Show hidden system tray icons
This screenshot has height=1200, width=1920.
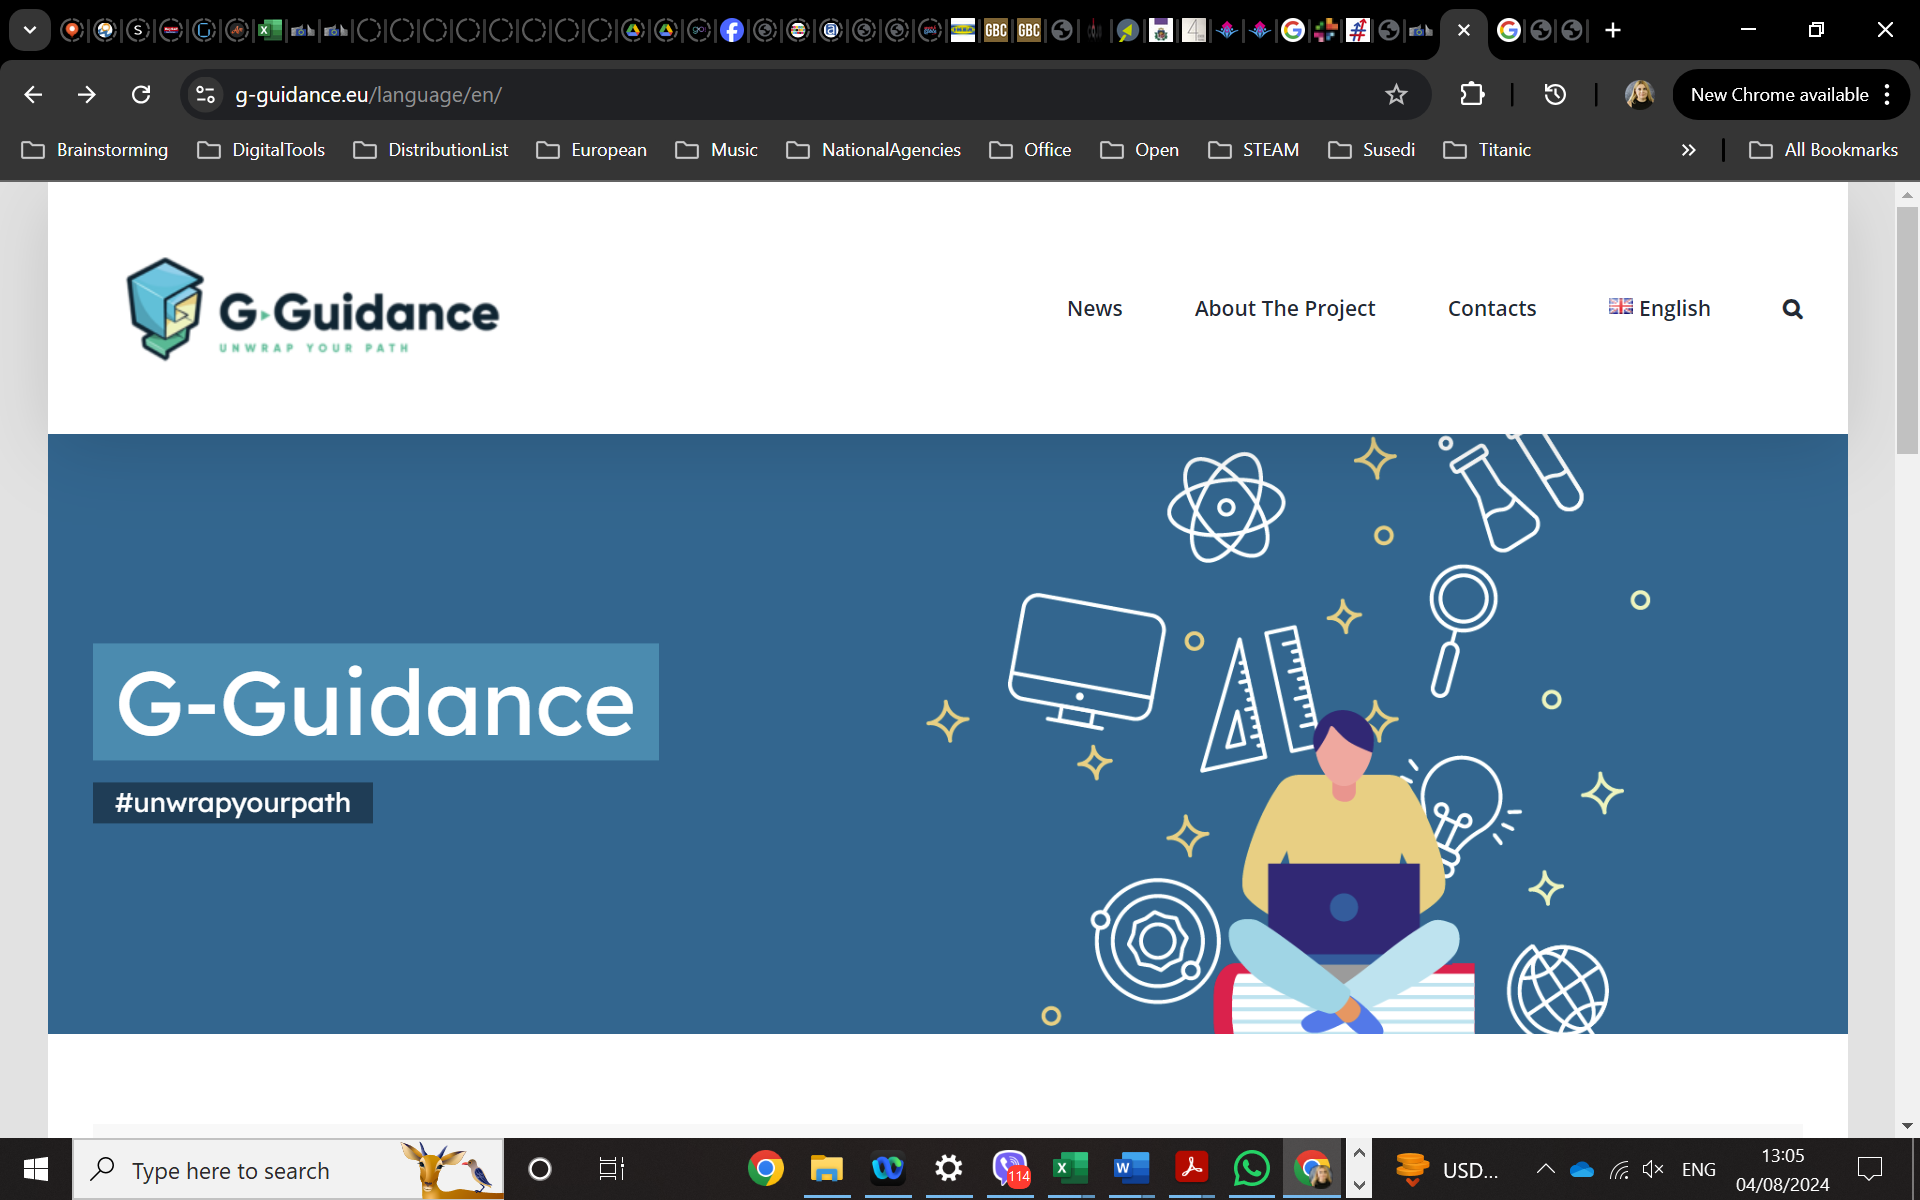click(1545, 1169)
